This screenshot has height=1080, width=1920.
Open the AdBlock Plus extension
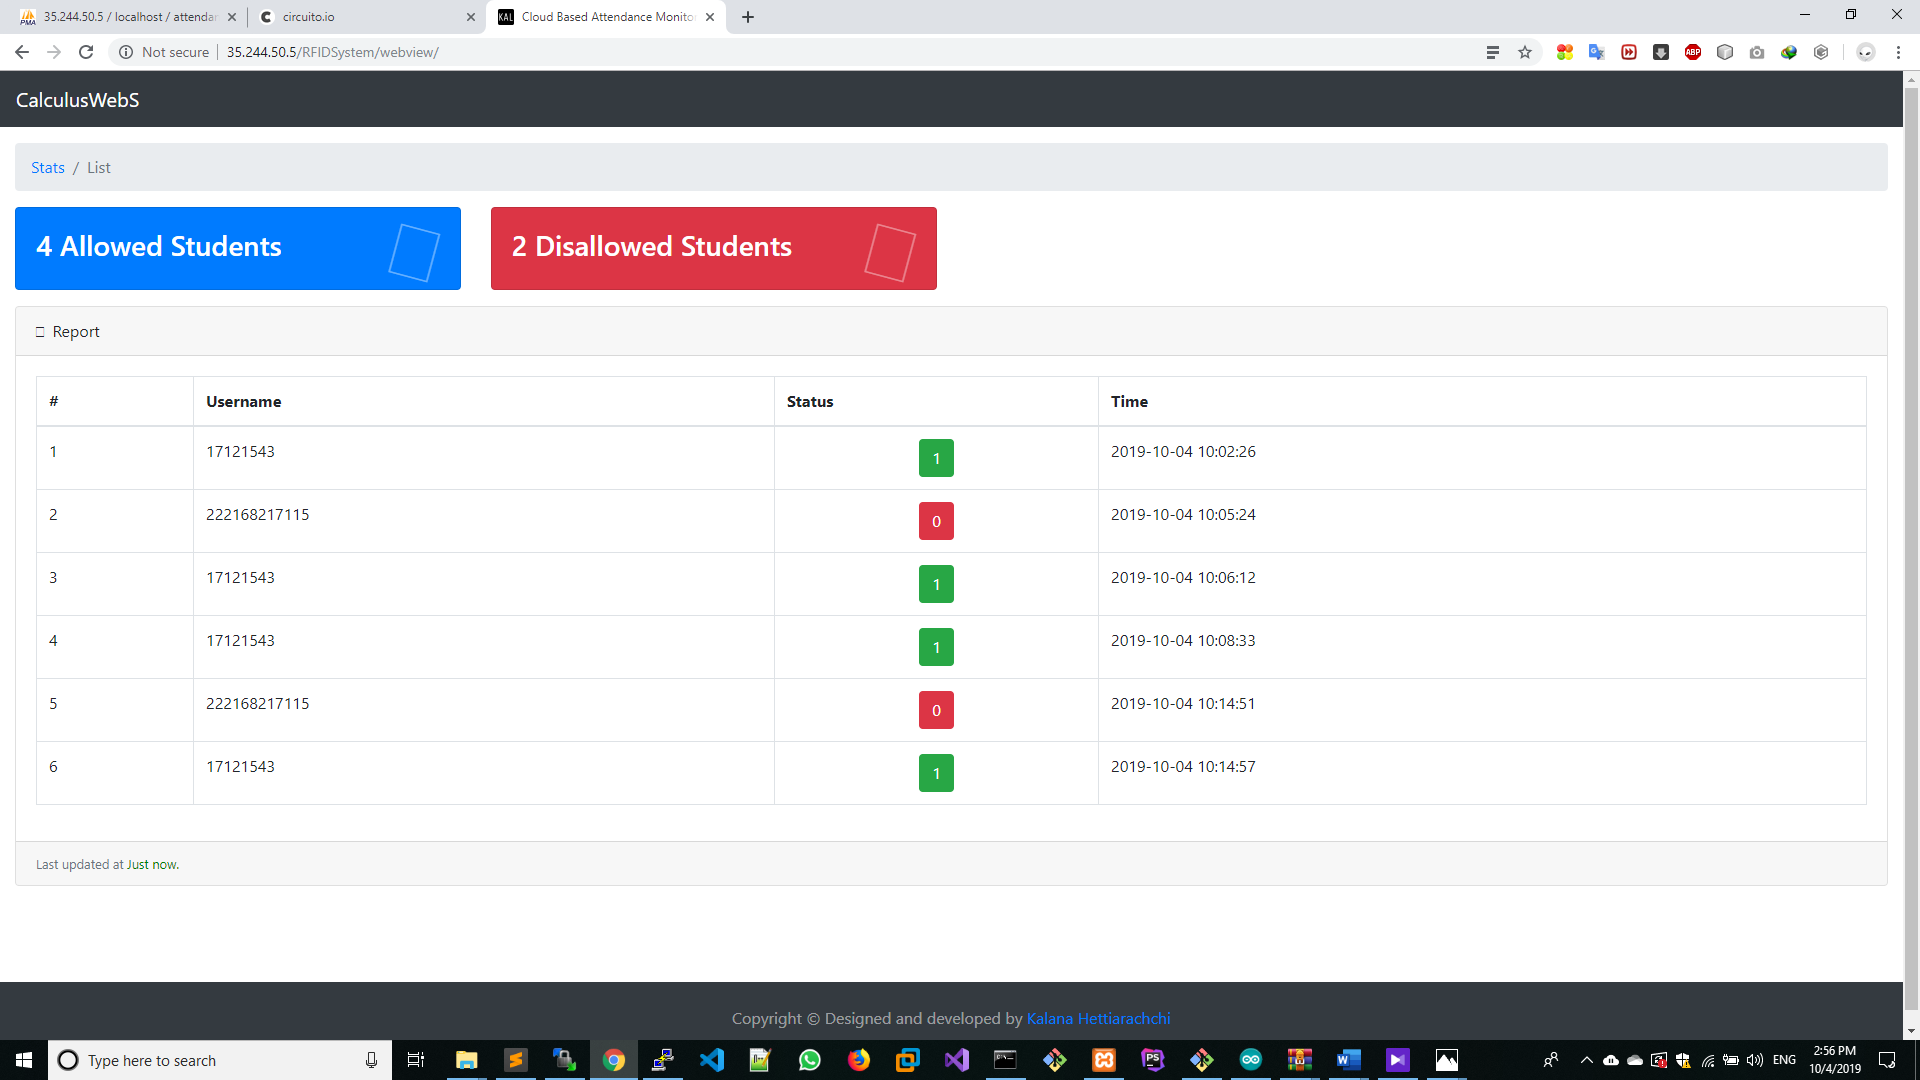coord(1693,52)
